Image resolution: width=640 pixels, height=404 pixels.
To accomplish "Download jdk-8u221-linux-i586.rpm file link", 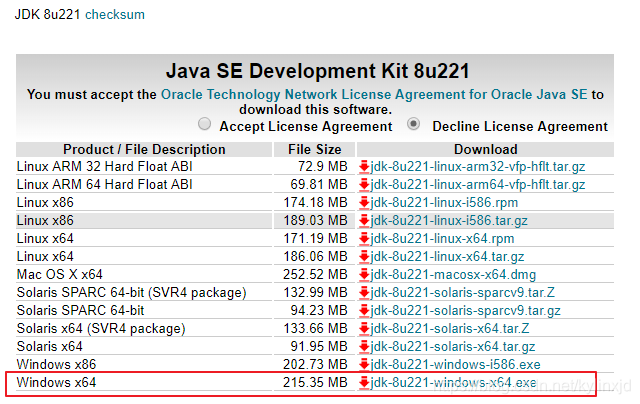I will coord(444,203).
